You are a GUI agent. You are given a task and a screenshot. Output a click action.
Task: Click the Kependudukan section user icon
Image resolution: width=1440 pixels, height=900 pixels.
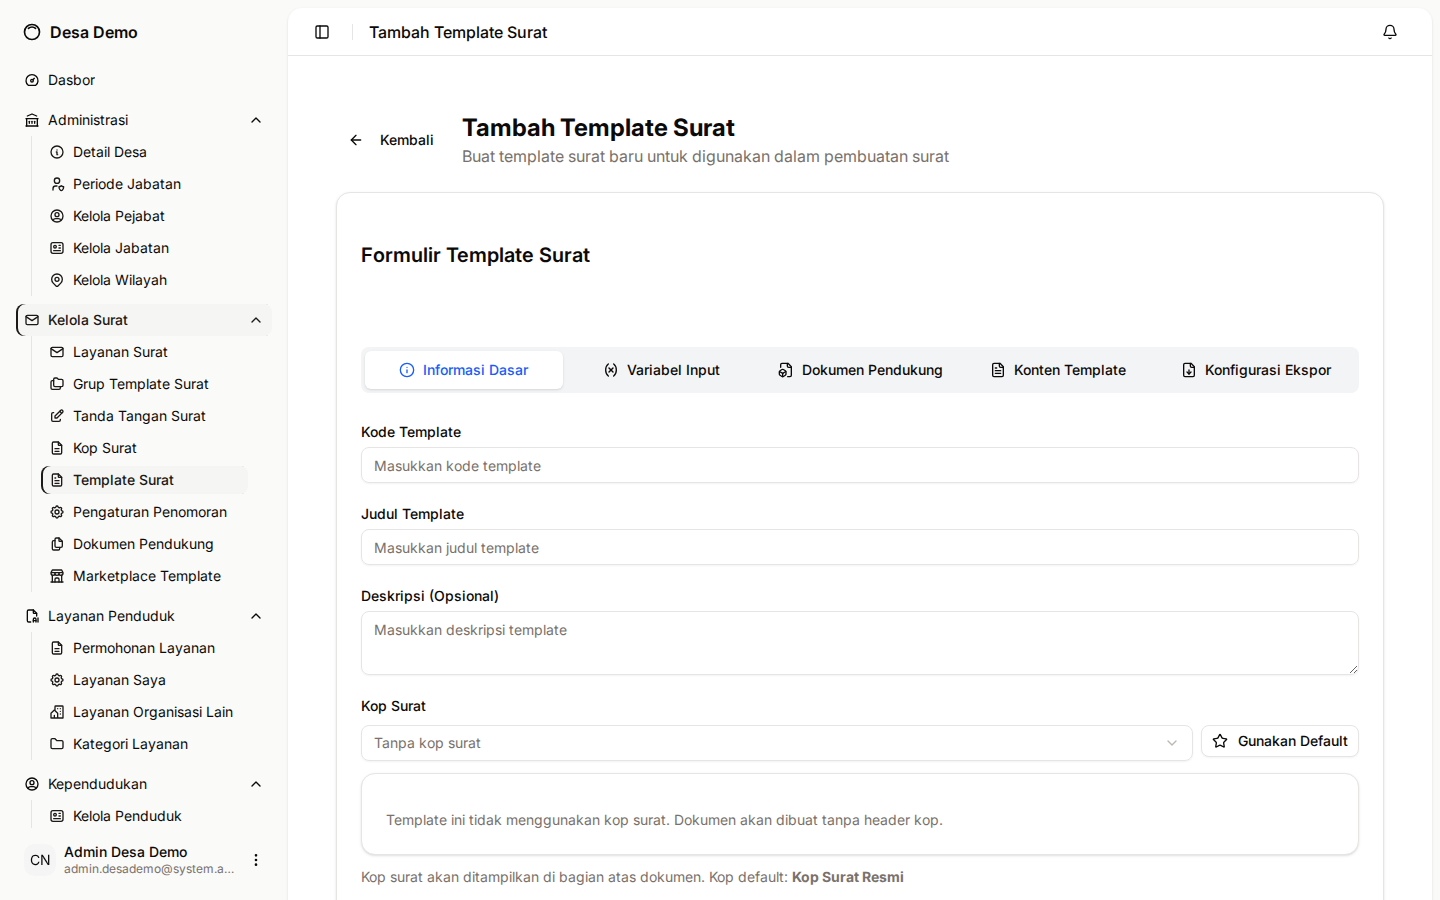pyautogui.click(x=32, y=784)
